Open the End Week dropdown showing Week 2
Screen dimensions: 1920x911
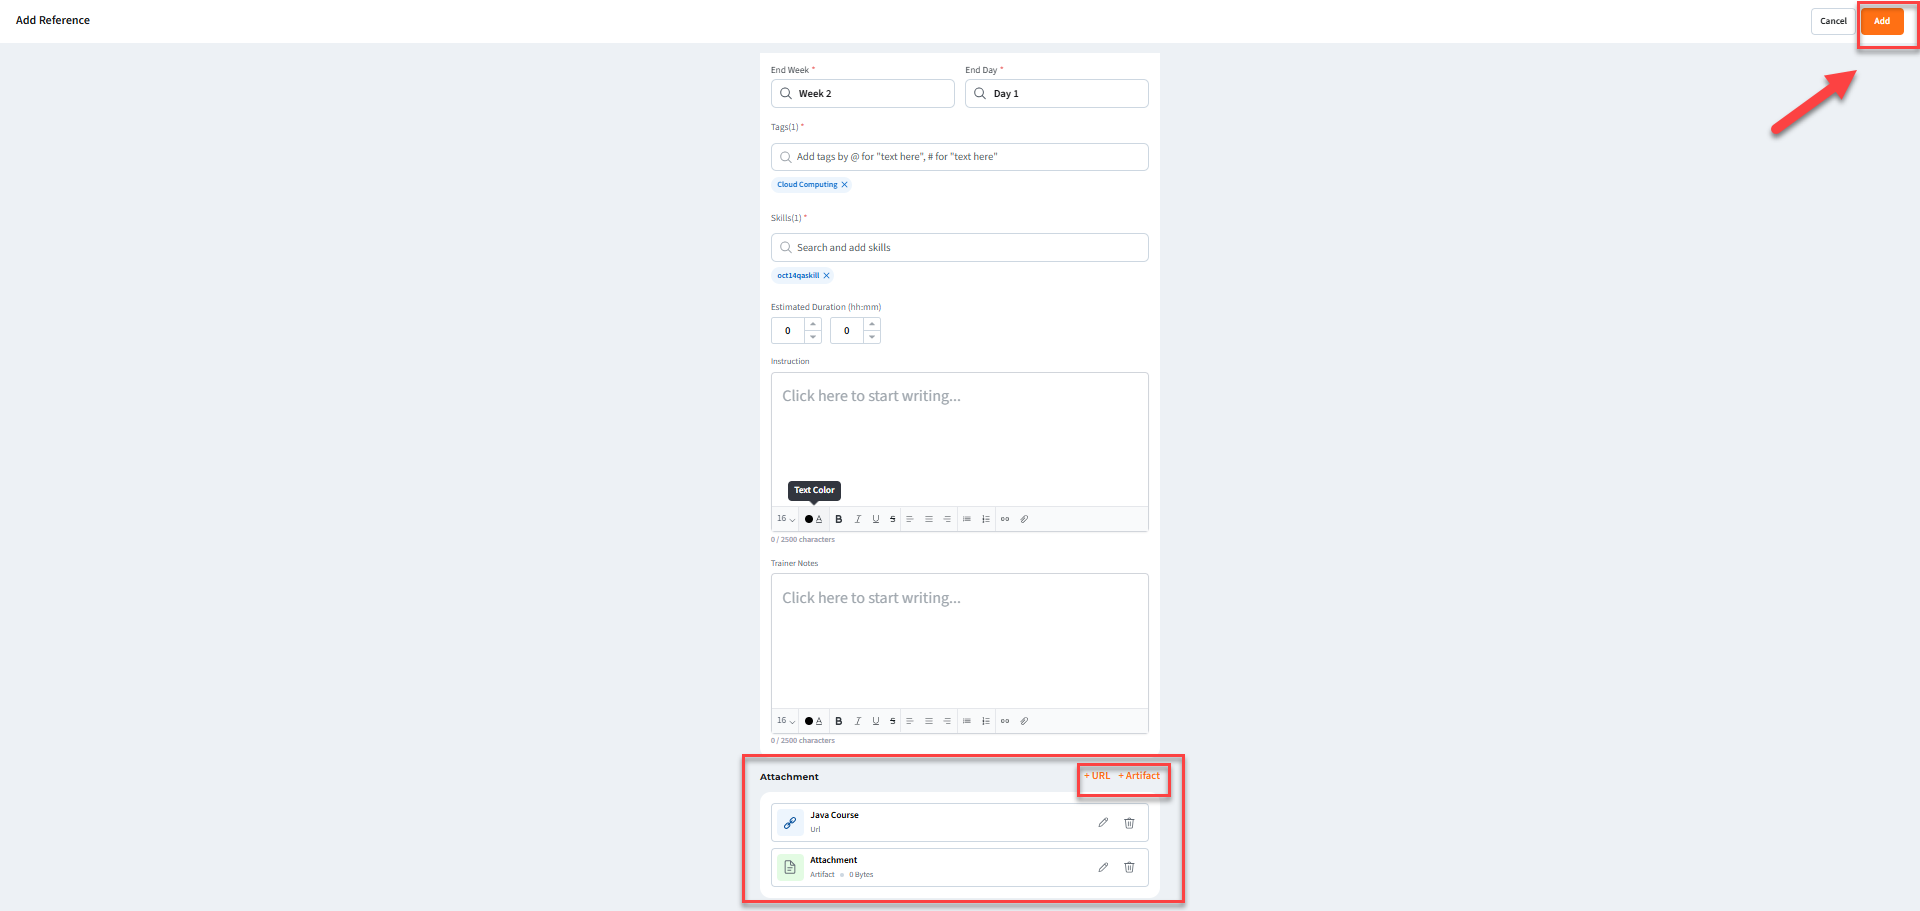[x=863, y=94]
